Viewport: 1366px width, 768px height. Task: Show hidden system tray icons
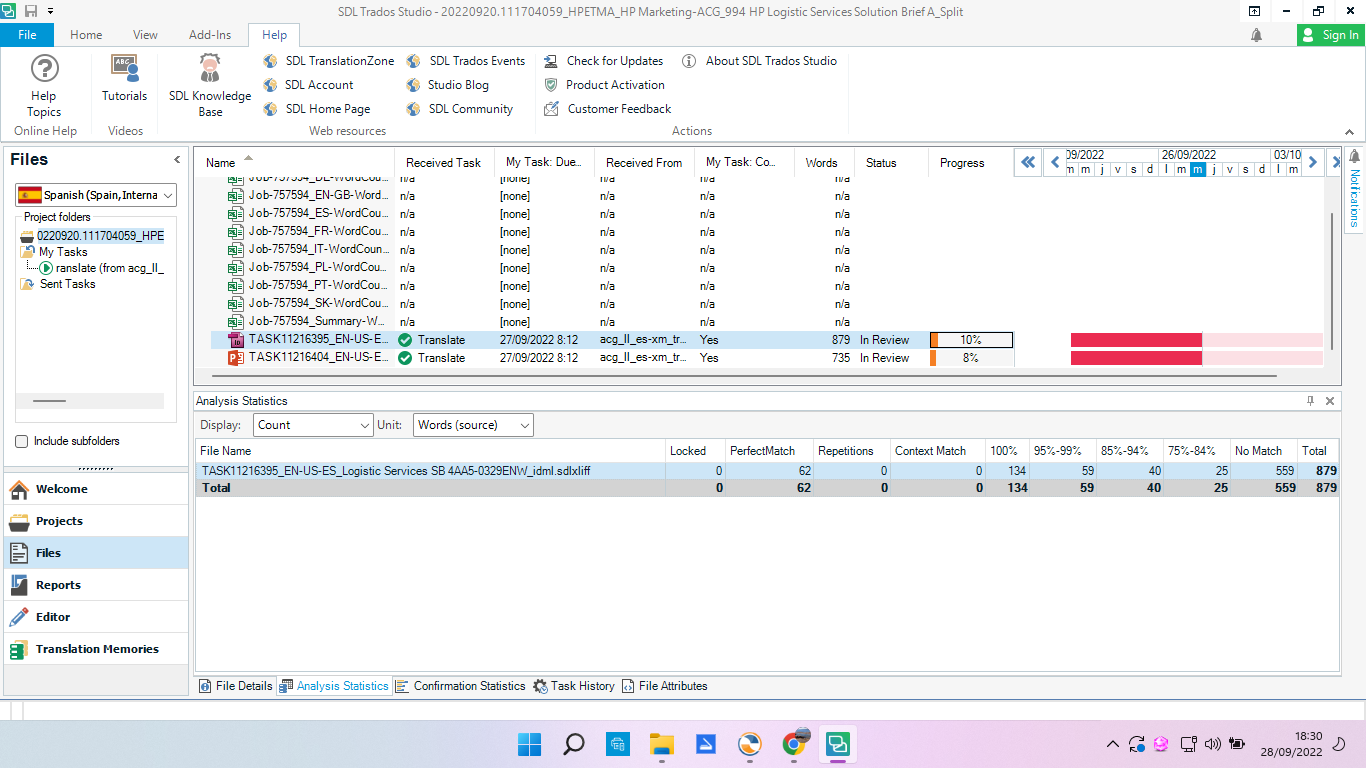click(x=1112, y=744)
